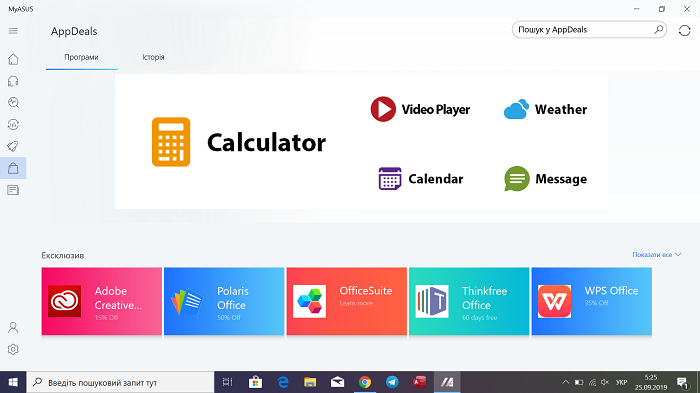Open system diagnosis sidebar icon
This screenshot has height=393, width=700.
[x=13, y=103]
